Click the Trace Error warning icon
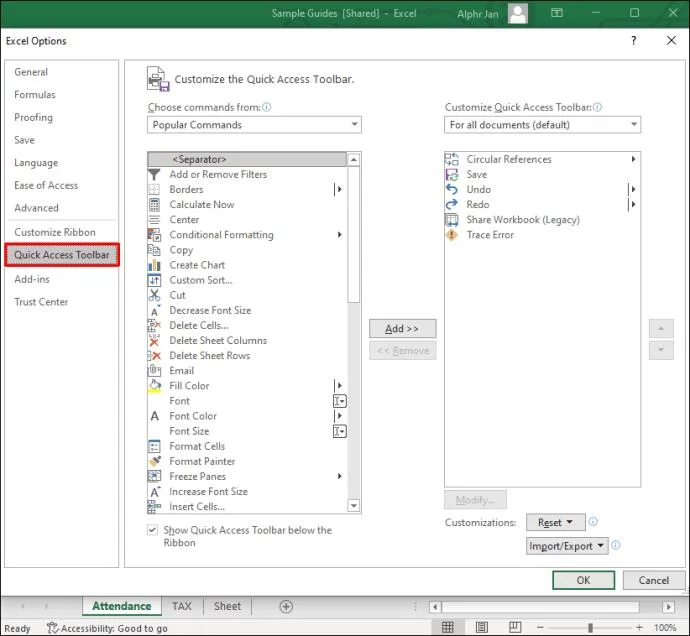This screenshot has width=690, height=636. pyautogui.click(x=451, y=235)
